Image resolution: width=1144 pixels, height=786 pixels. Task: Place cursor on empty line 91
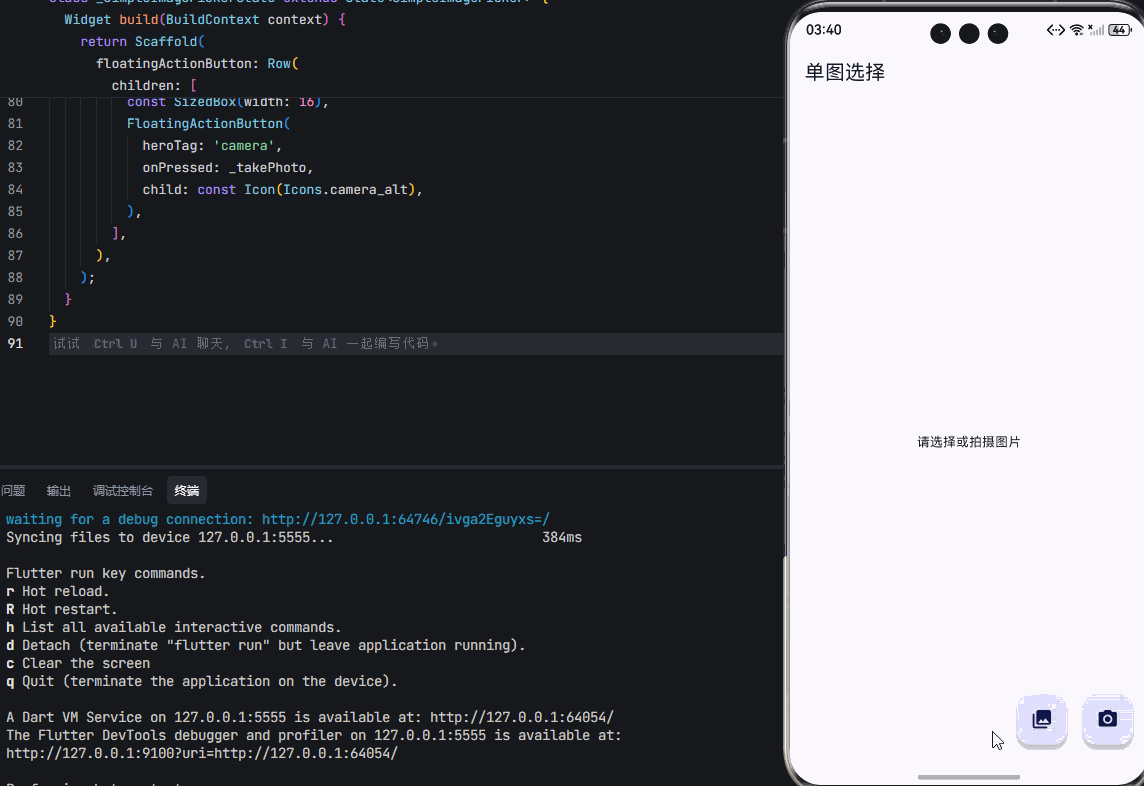pos(416,343)
